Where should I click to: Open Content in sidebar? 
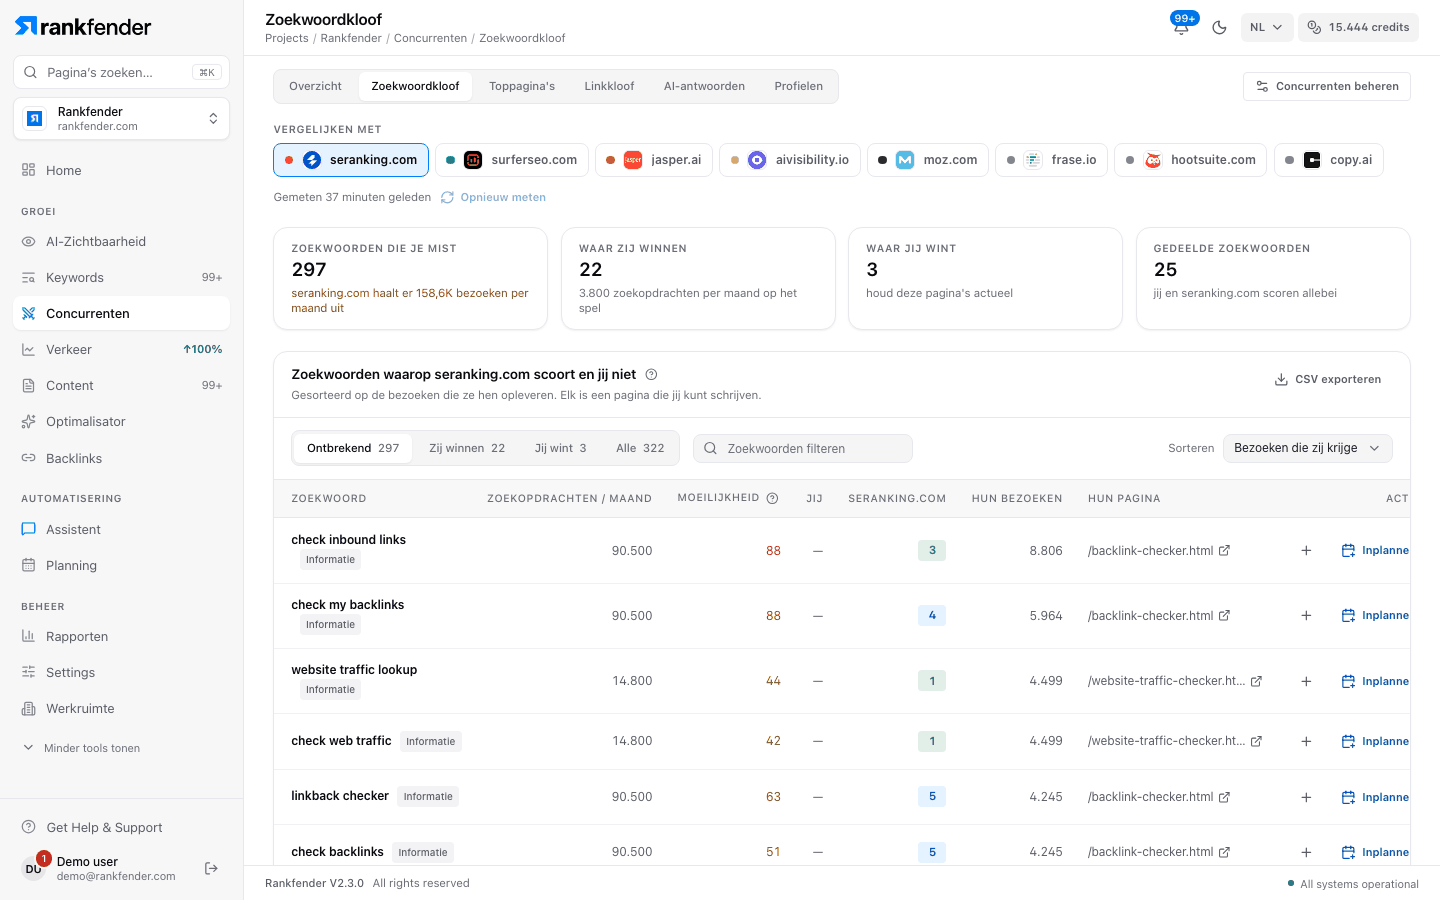(121, 385)
